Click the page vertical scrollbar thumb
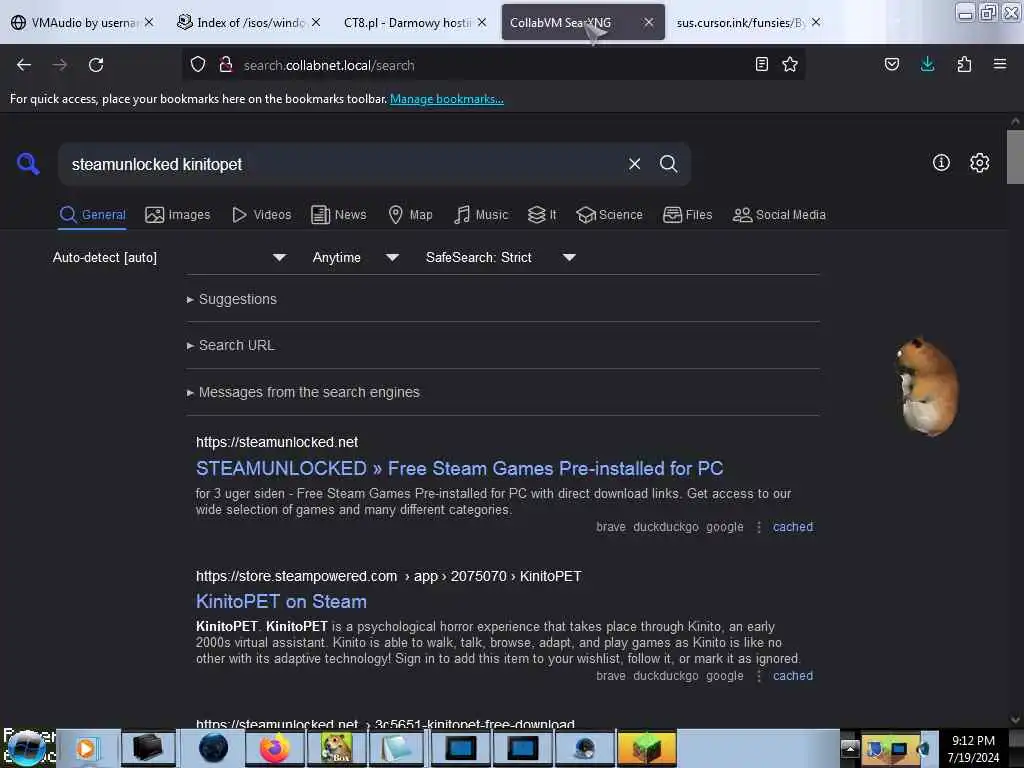The height and width of the screenshot is (768, 1024). 1015,157
